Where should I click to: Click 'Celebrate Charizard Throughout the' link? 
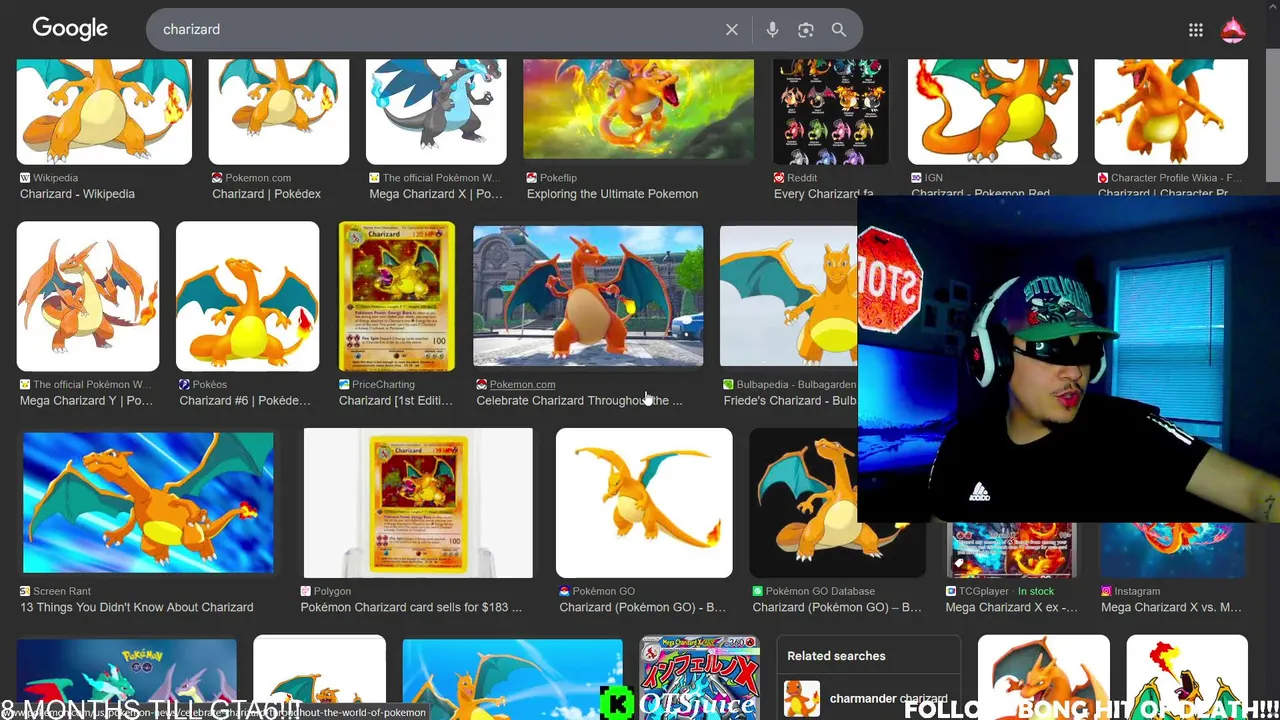[579, 401]
